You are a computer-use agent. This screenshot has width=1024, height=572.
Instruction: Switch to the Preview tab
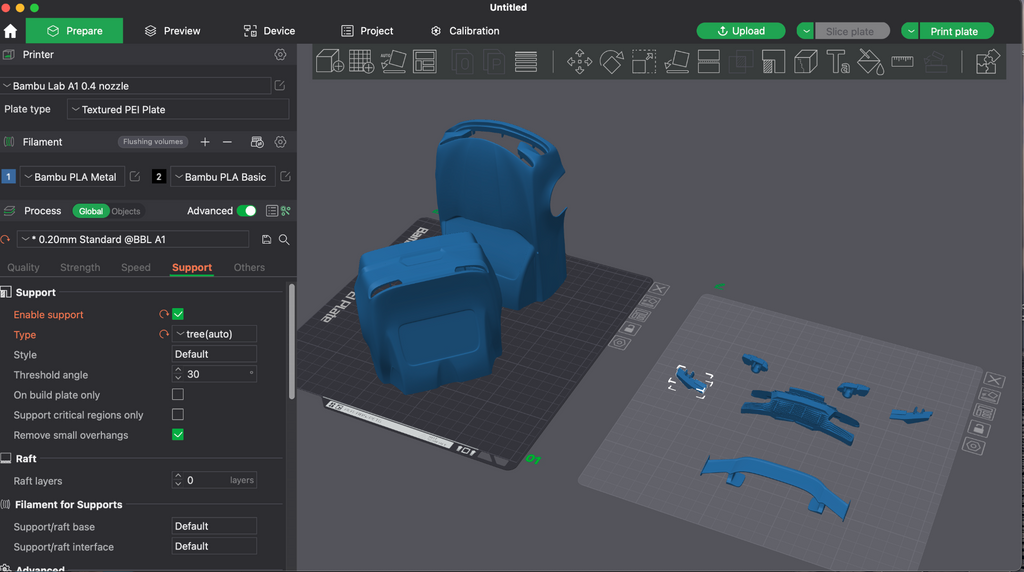[x=173, y=31]
